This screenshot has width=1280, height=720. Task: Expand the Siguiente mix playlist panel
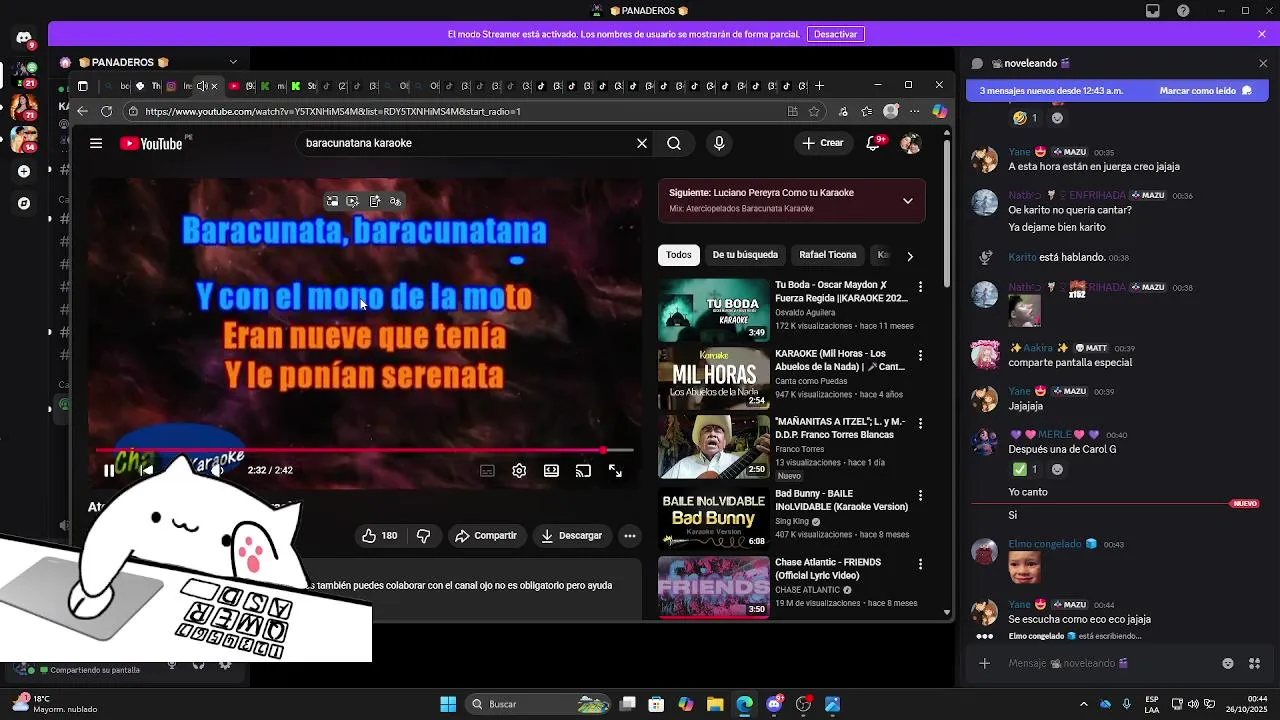tap(907, 200)
